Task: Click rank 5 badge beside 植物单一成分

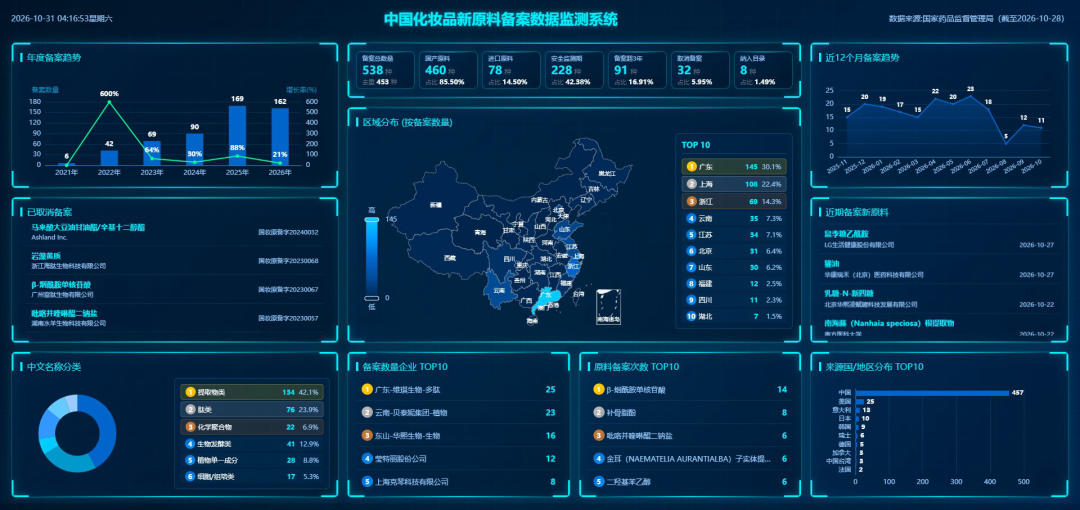Action: (190, 460)
